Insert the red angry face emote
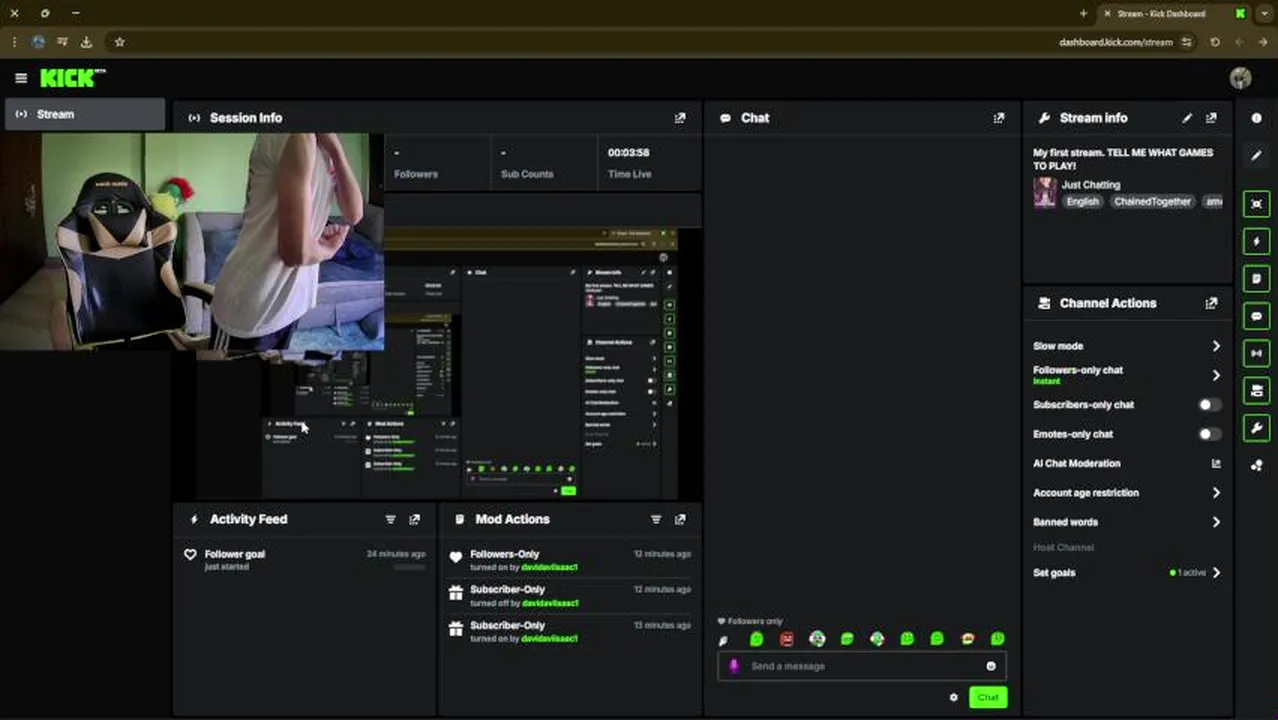The width and height of the screenshot is (1278, 720). (787, 639)
